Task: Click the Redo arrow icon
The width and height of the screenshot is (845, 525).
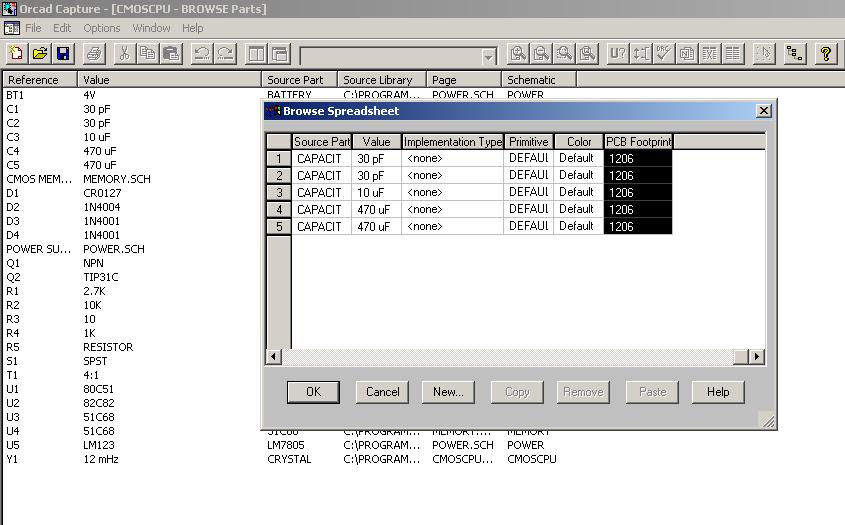Action: pyautogui.click(x=225, y=54)
